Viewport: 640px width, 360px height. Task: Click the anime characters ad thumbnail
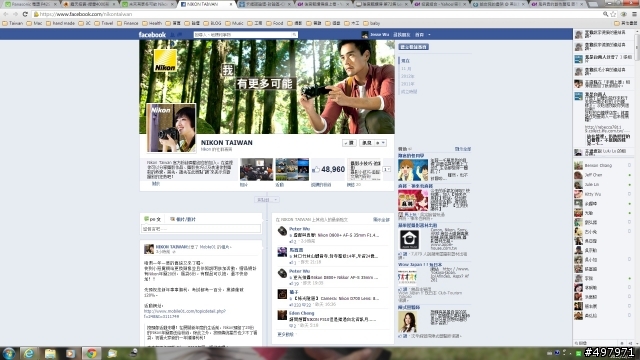(413, 169)
